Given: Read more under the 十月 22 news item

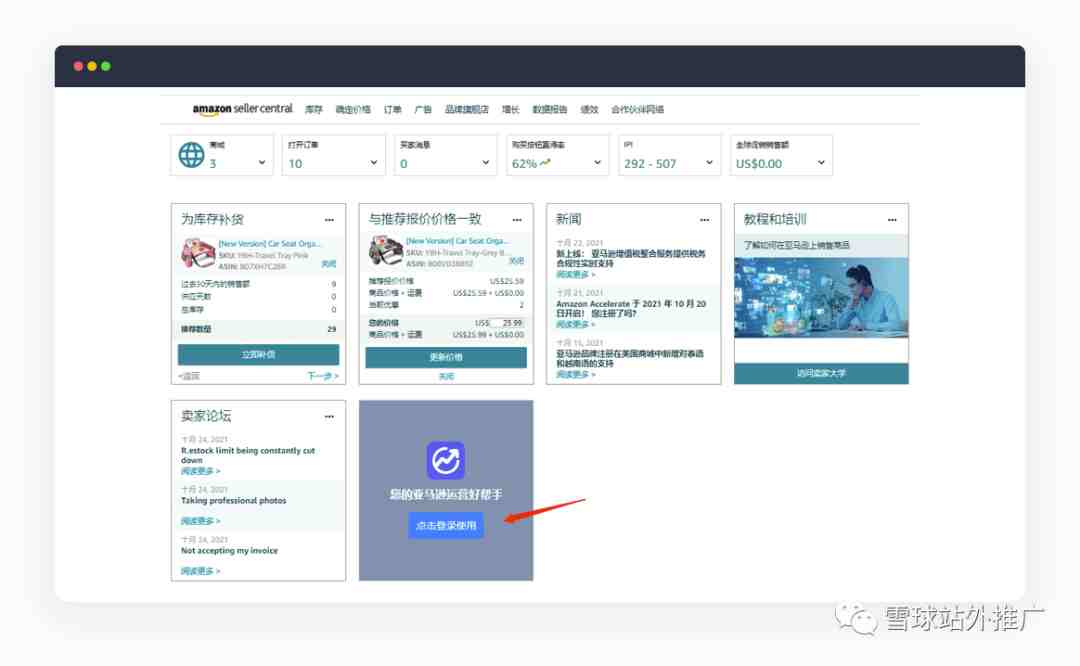Looking at the screenshot, I should click(x=575, y=275).
